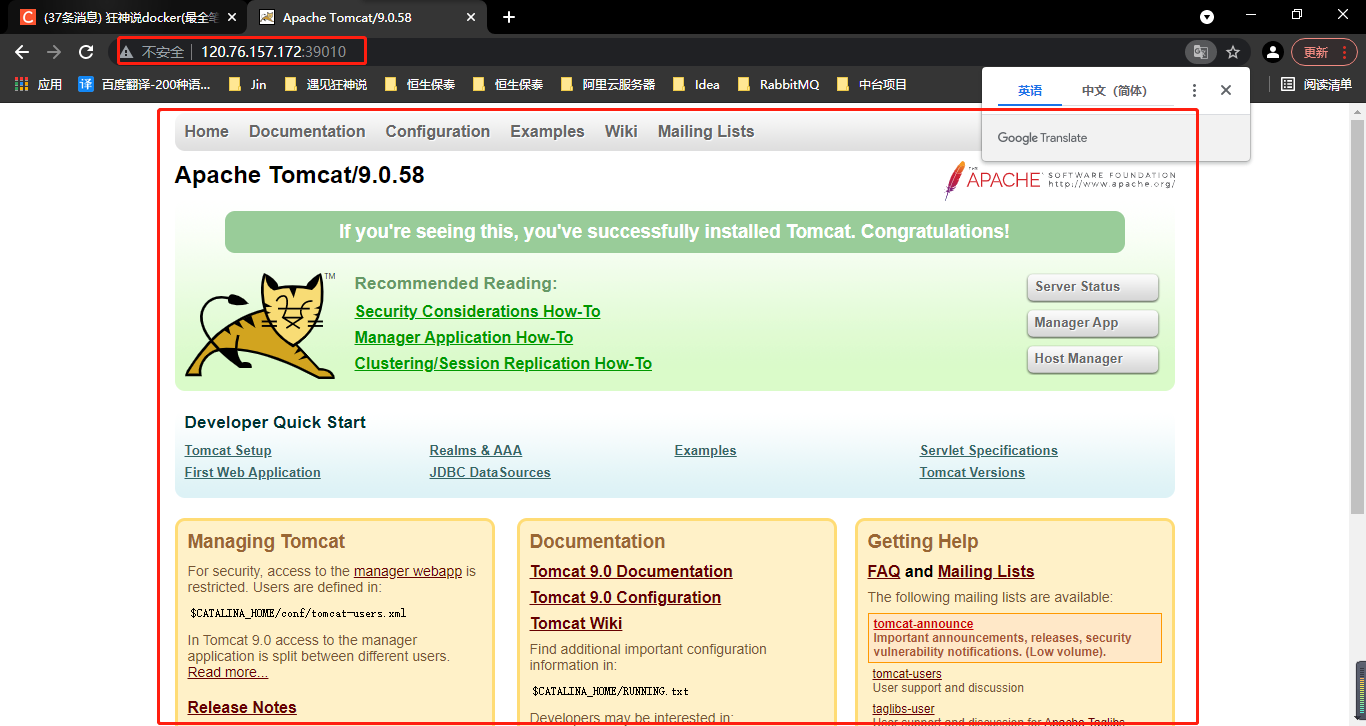Open the FAQ link under Getting Help

884,571
